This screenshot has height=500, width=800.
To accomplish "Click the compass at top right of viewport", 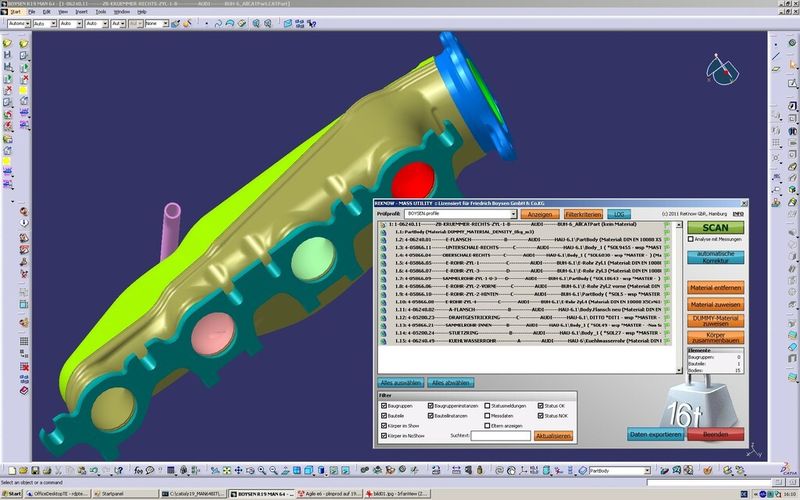I will (722, 70).
